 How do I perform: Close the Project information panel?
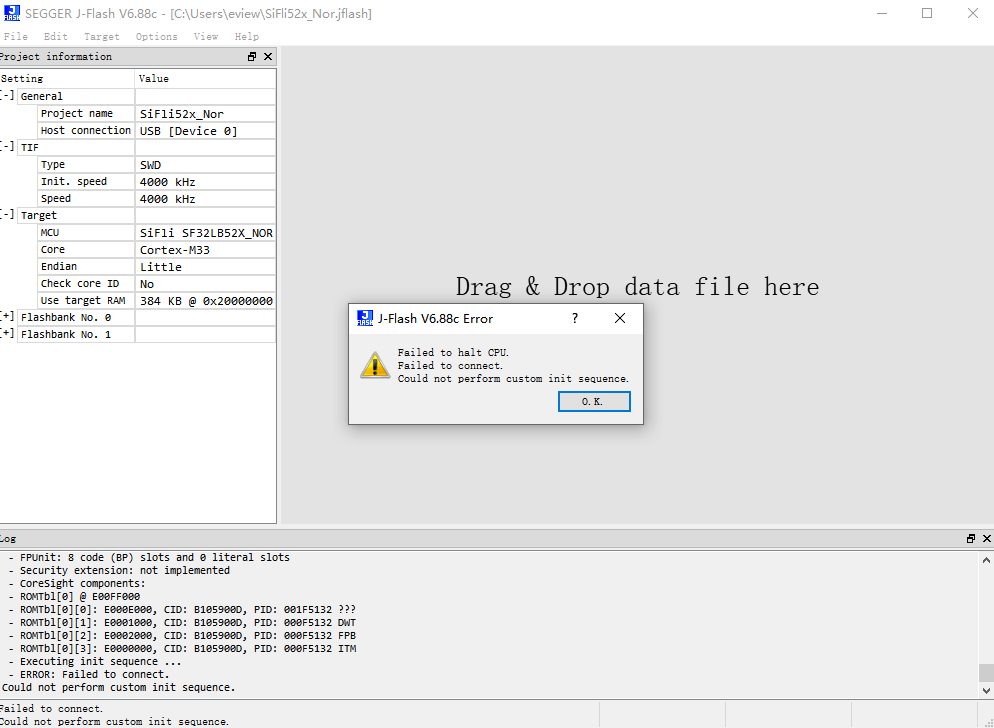tap(268, 57)
